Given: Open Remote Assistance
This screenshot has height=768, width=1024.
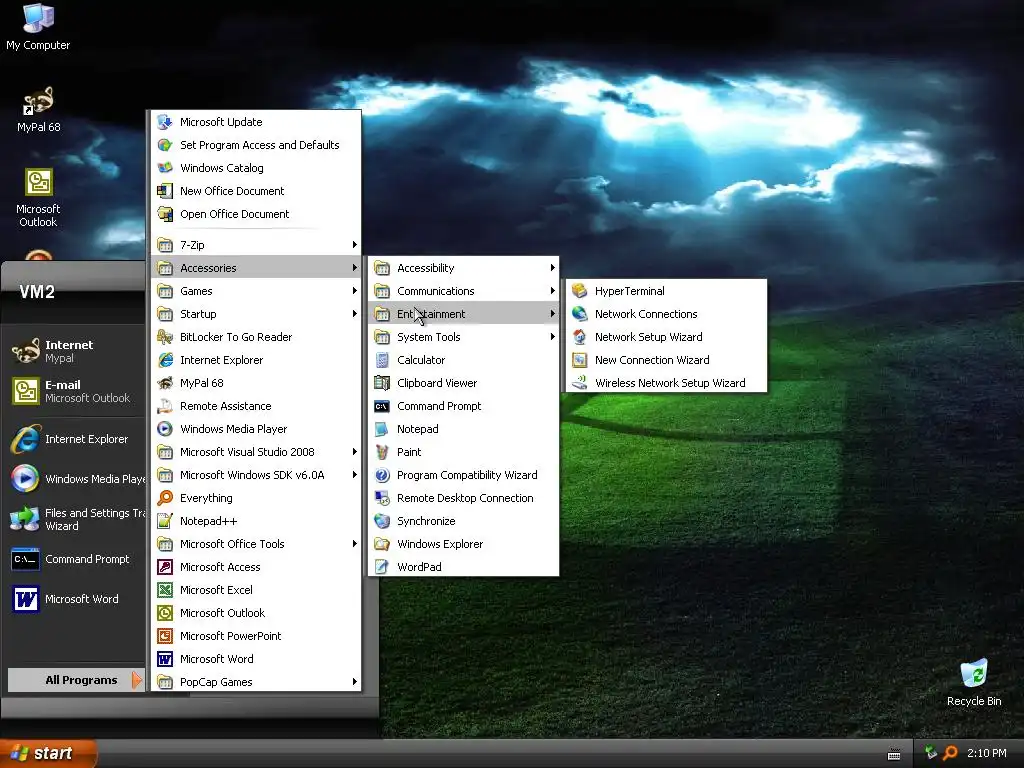Looking at the screenshot, I should 256,406.
